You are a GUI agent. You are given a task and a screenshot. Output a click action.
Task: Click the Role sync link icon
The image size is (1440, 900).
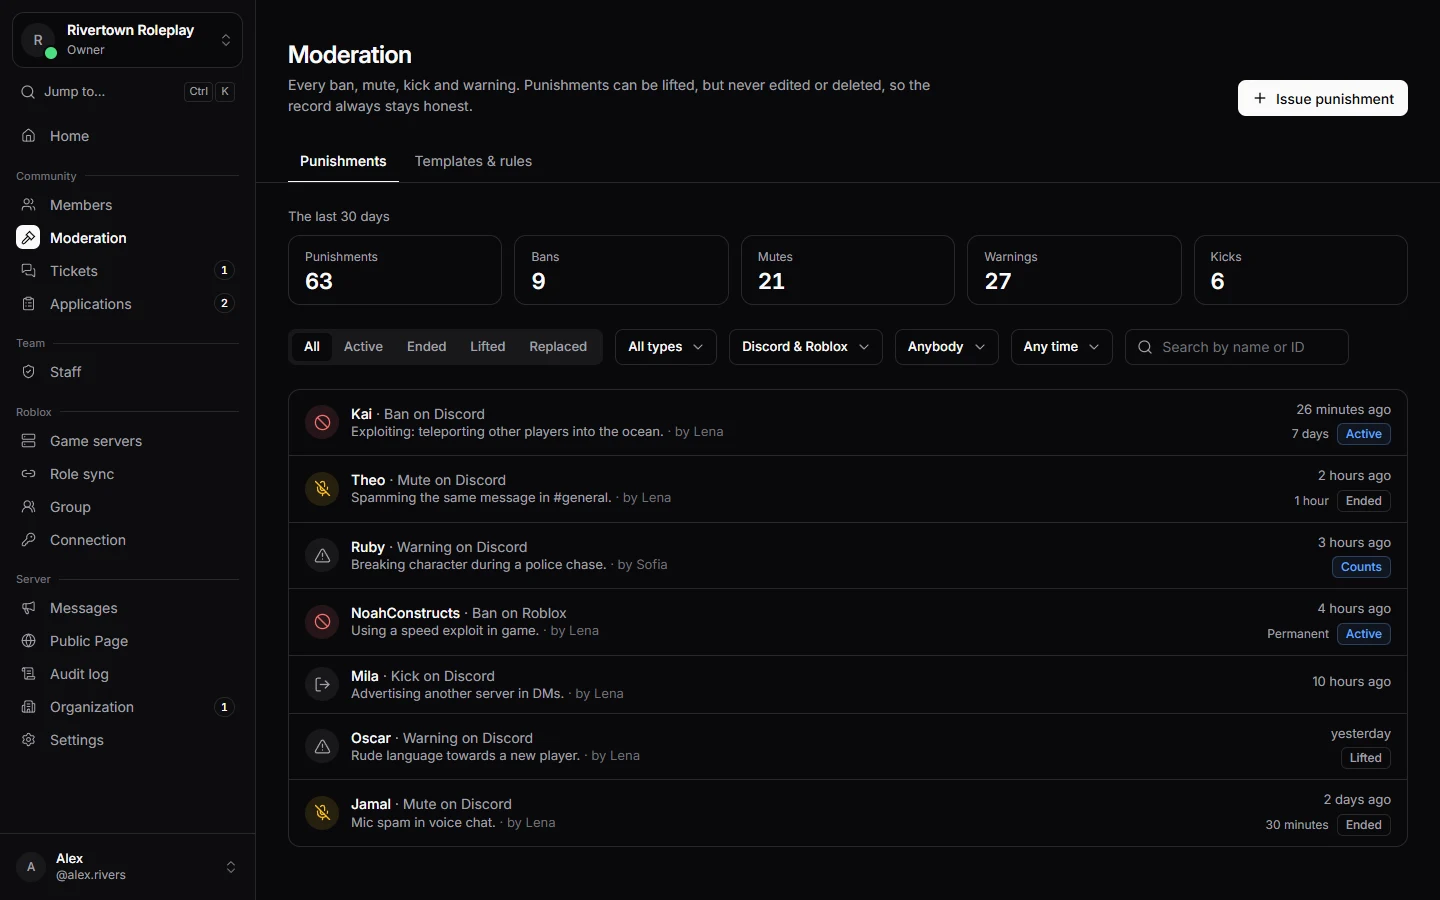click(x=28, y=474)
